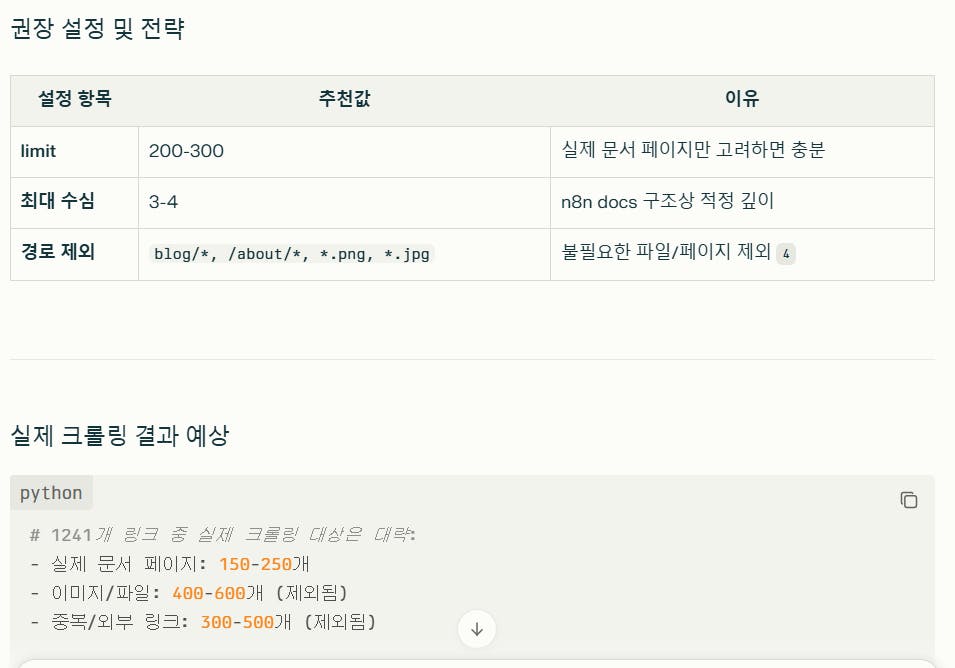This screenshot has width=955, height=668.
Task: Open citation source 4 in the table
Action: pos(786,254)
